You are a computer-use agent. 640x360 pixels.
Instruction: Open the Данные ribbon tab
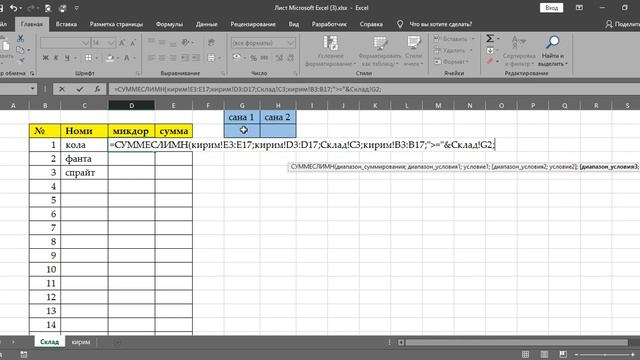point(207,24)
